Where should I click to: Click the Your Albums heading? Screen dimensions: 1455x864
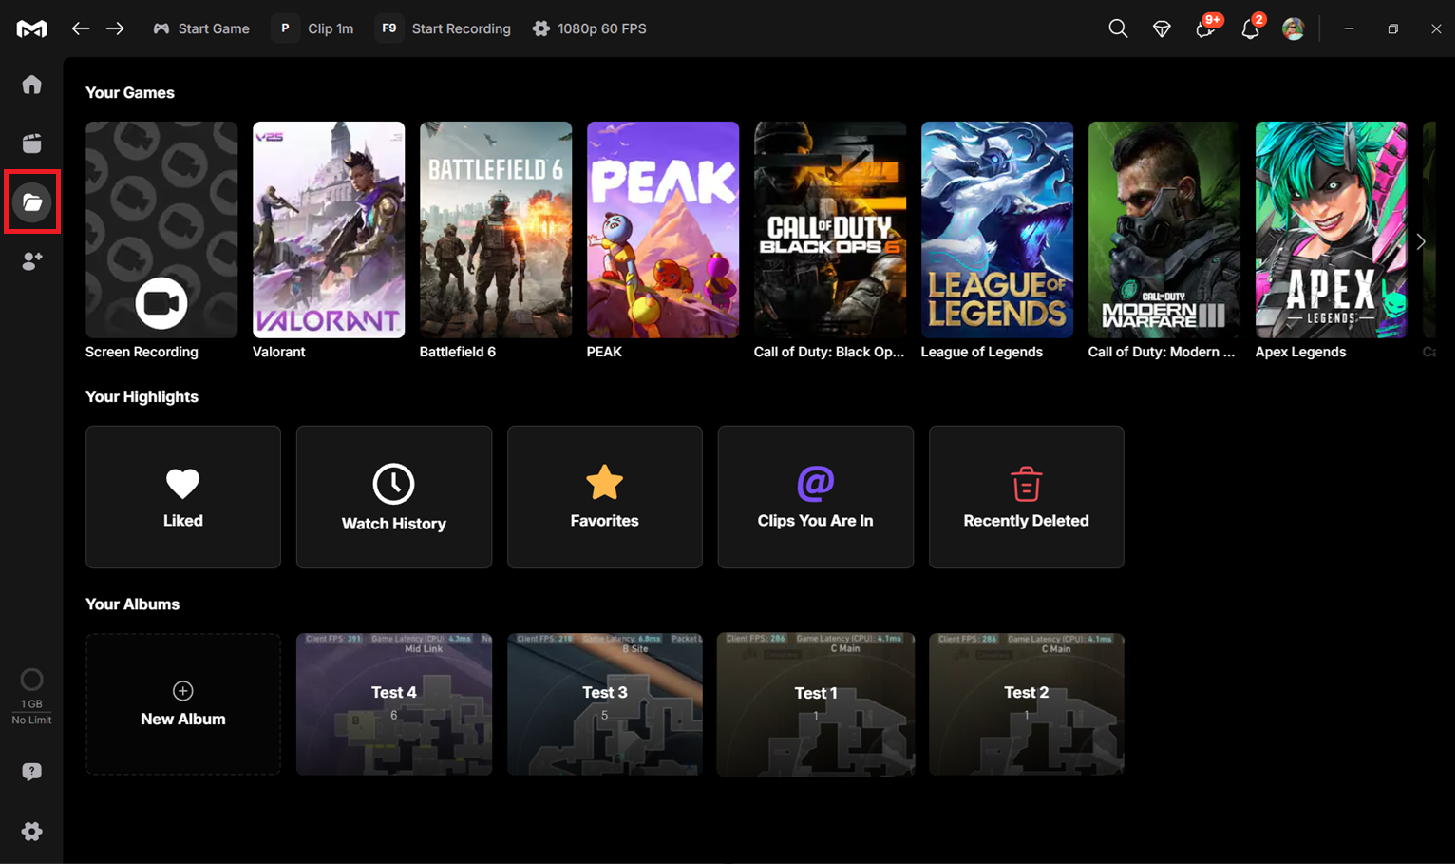[133, 604]
